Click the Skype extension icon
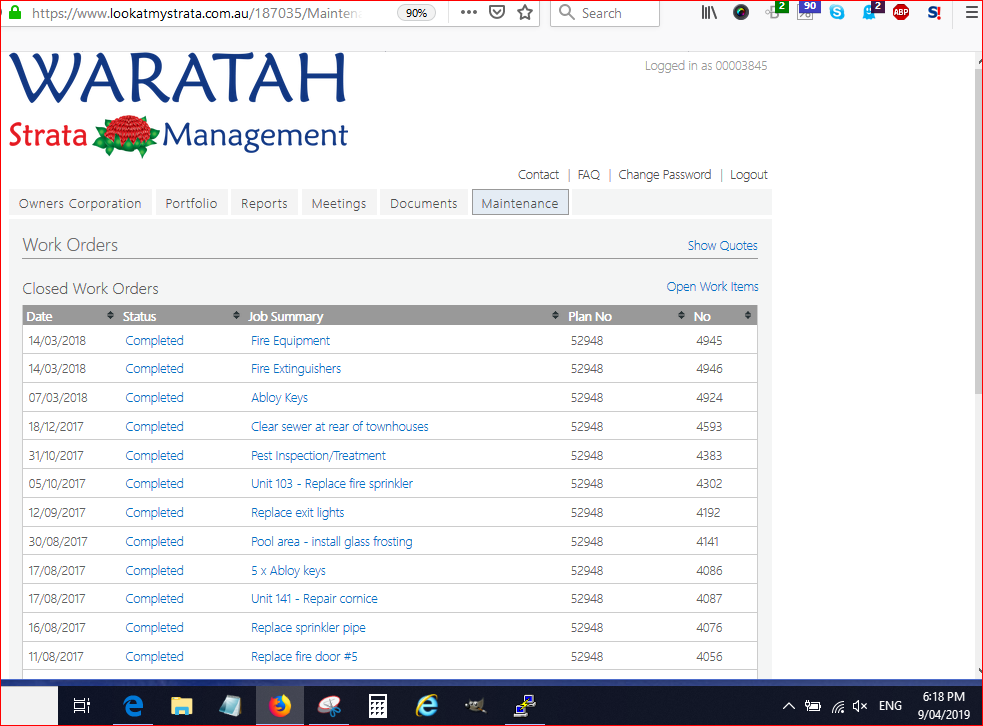983x726 pixels. point(836,13)
